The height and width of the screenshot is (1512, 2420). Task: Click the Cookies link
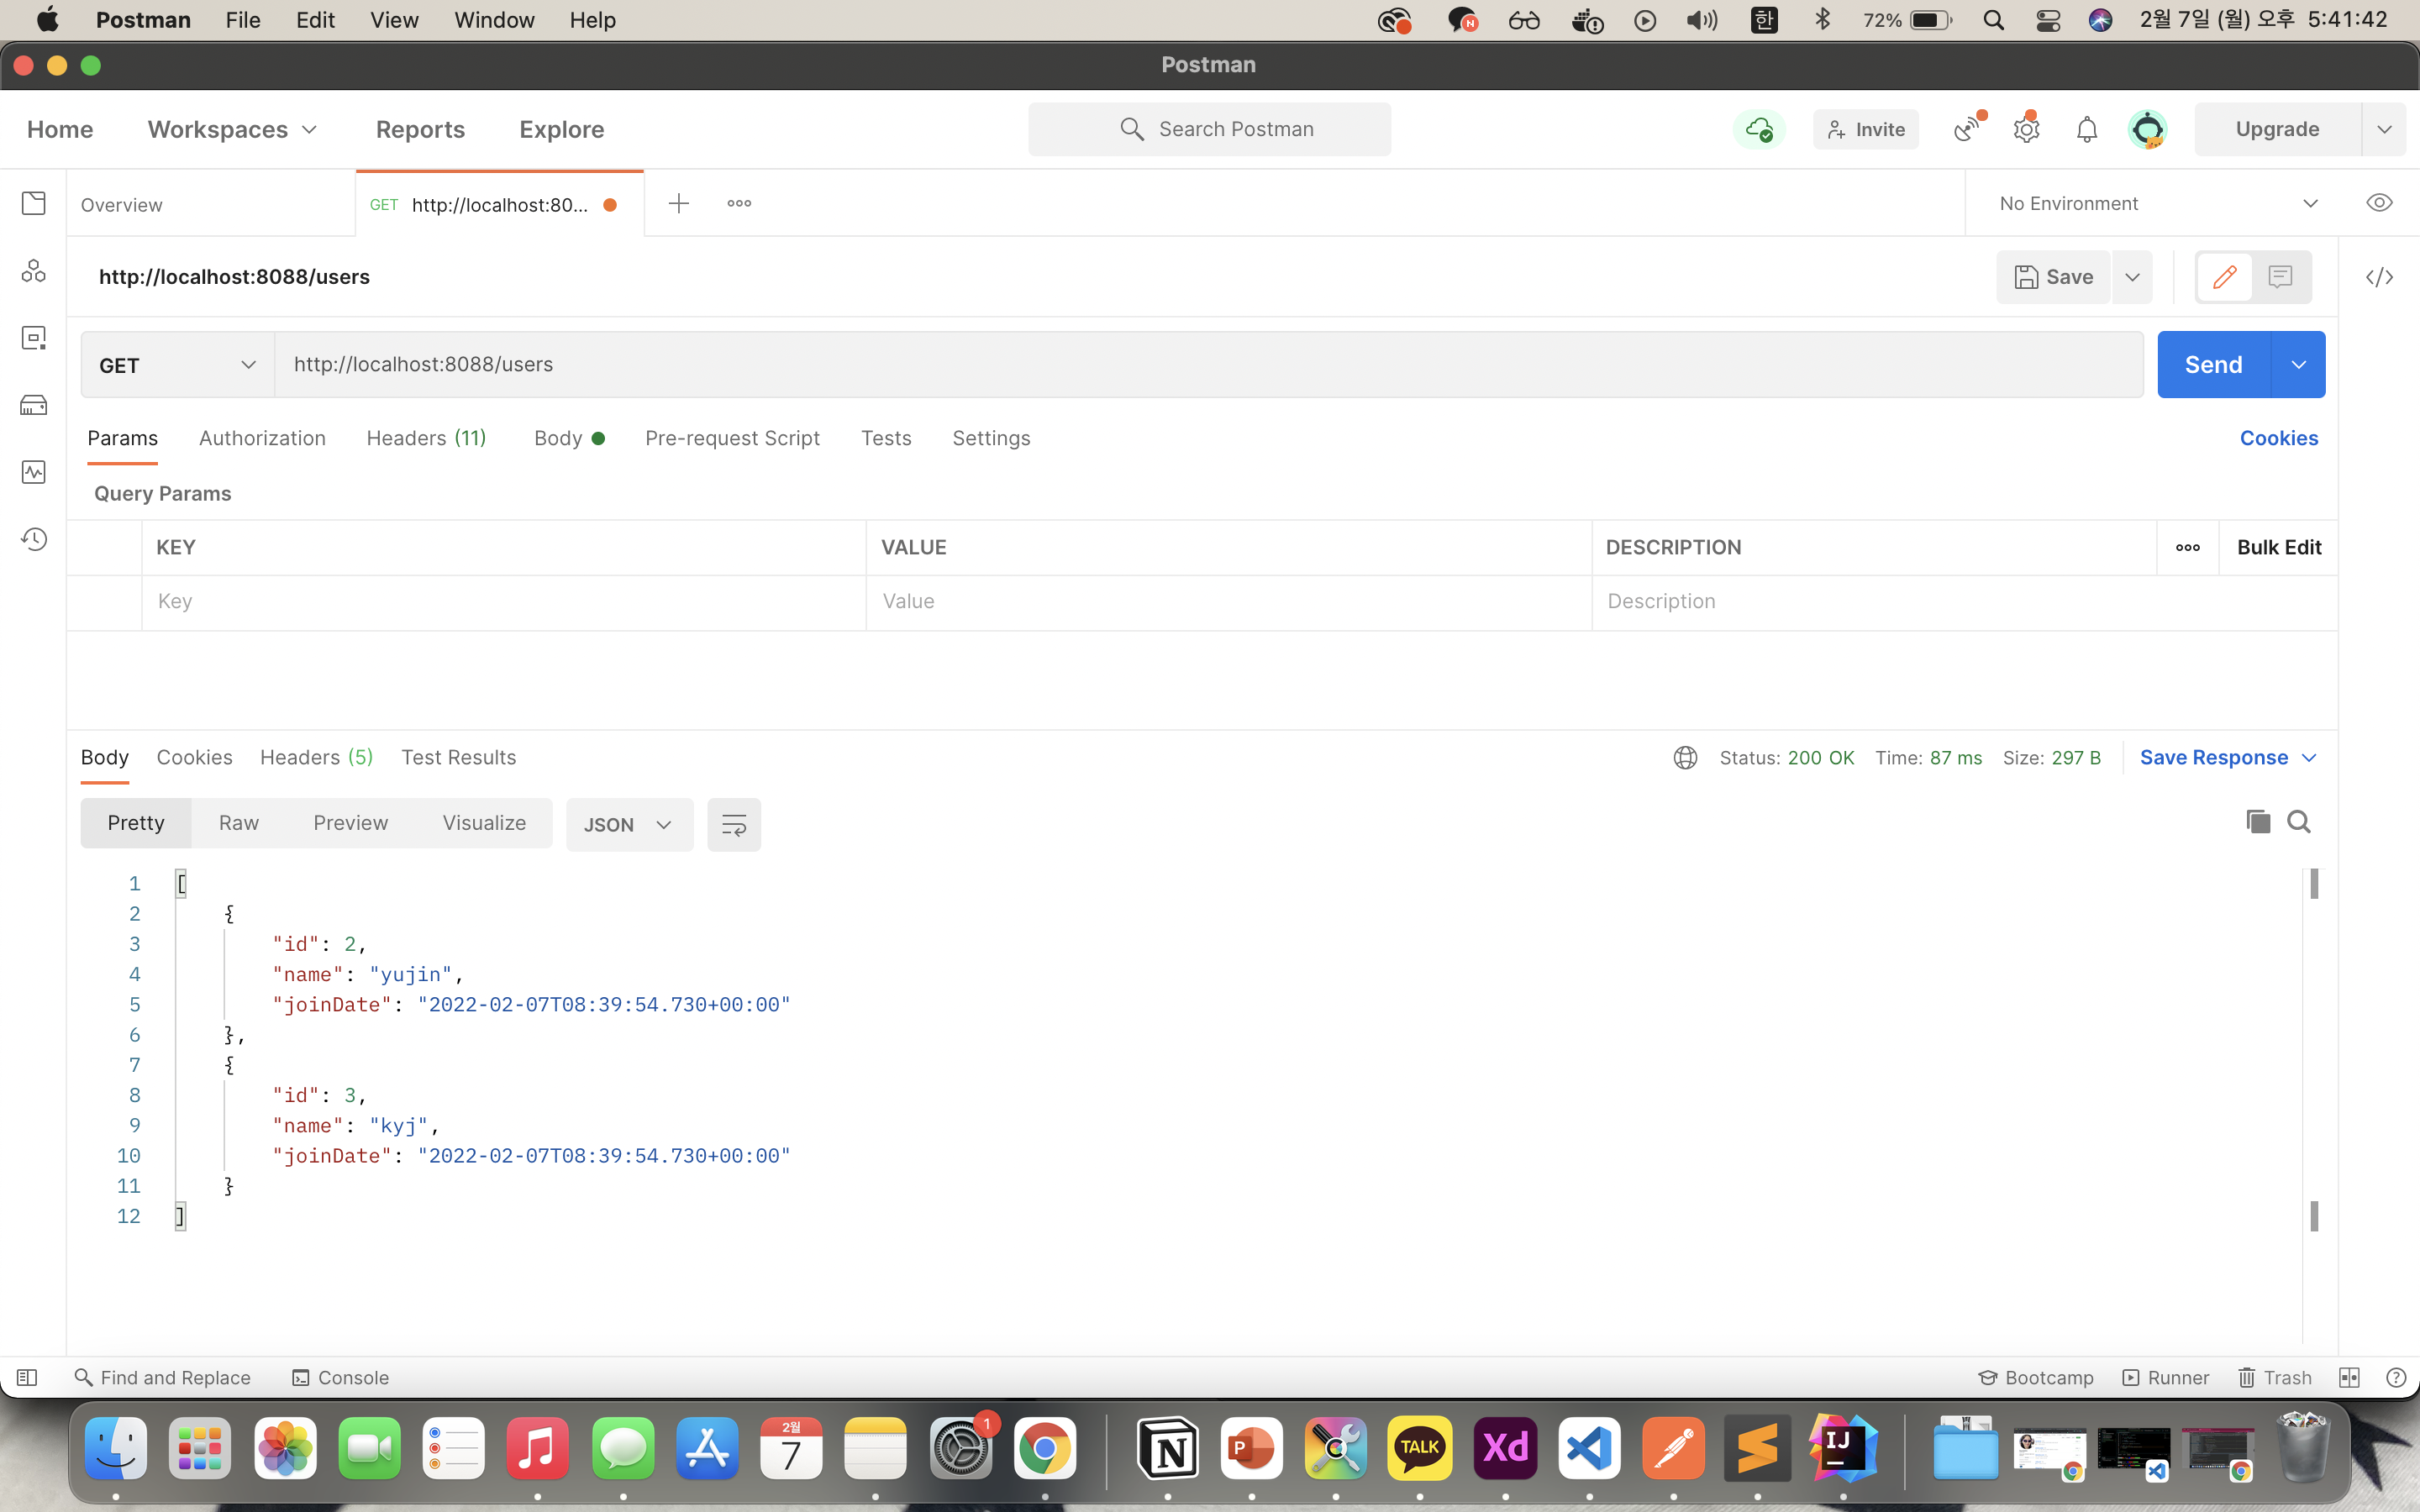click(2278, 438)
